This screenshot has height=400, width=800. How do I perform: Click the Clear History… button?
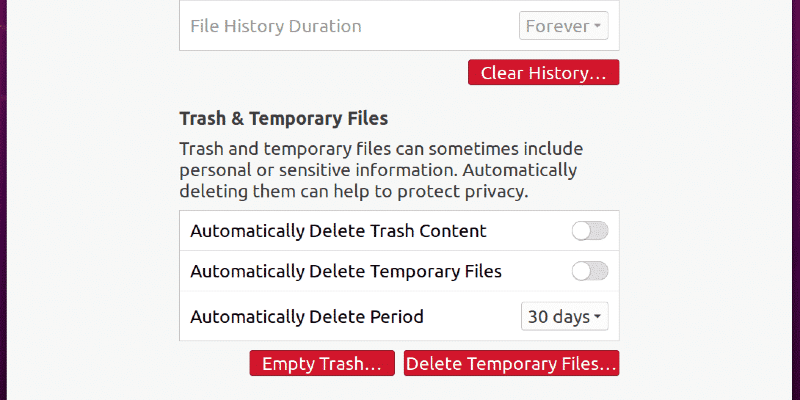[x=543, y=73]
